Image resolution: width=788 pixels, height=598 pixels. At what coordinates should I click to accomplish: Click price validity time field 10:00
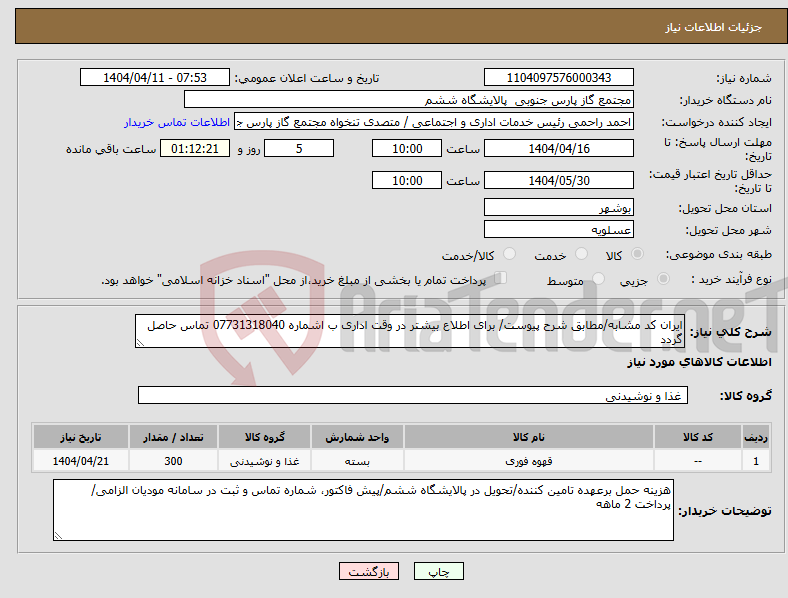(407, 180)
